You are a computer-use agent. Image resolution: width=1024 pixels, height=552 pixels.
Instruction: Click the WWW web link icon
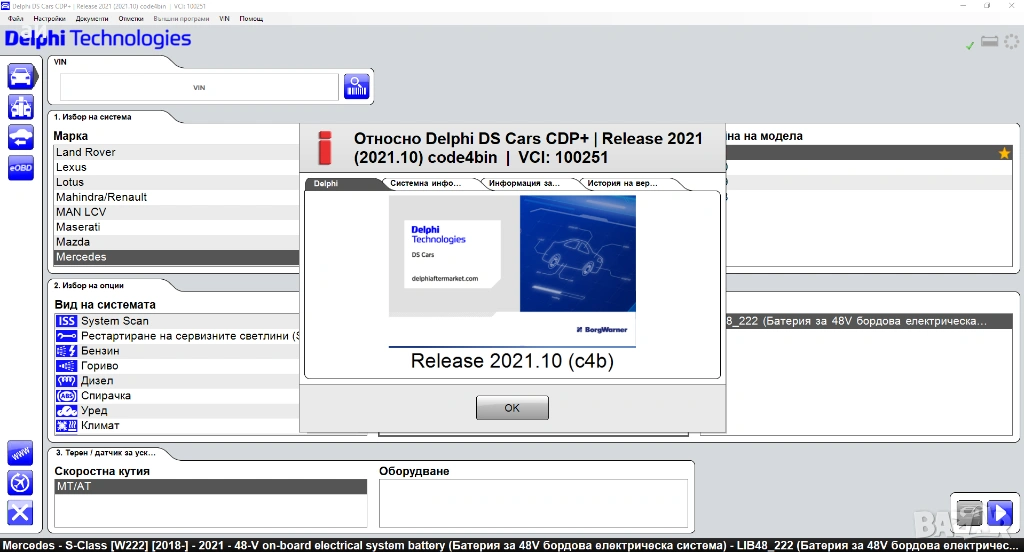(x=20, y=453)
